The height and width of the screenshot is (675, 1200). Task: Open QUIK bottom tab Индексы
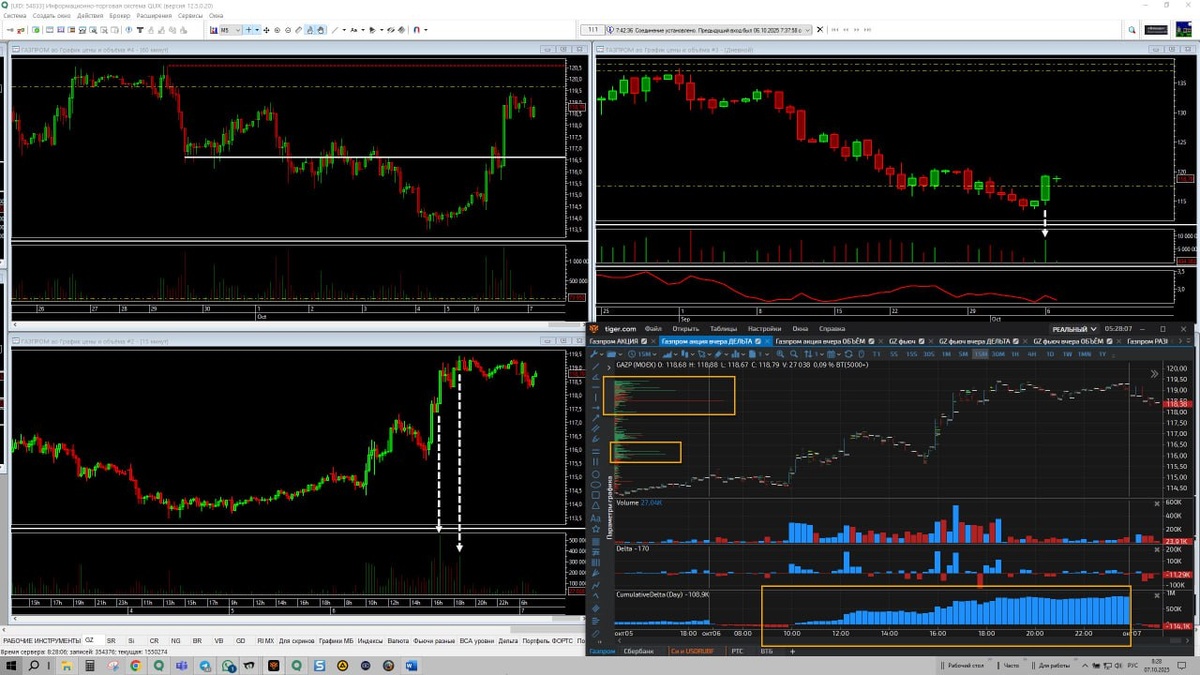370,640
